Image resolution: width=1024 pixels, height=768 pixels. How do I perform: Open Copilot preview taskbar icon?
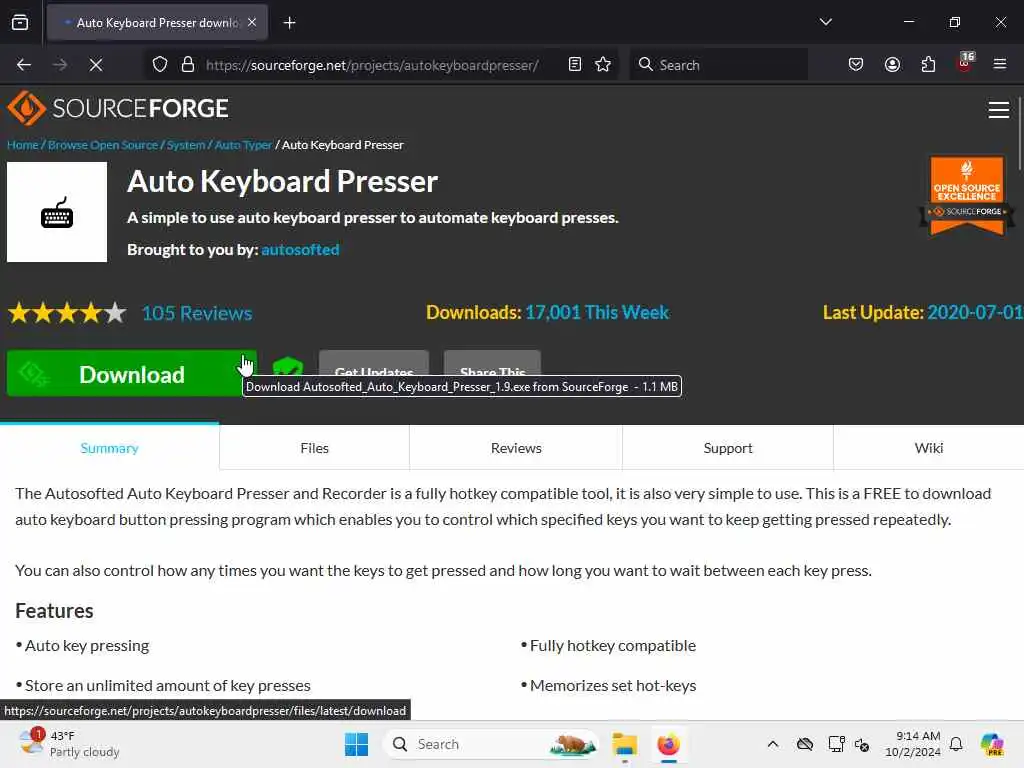(992, 744)
